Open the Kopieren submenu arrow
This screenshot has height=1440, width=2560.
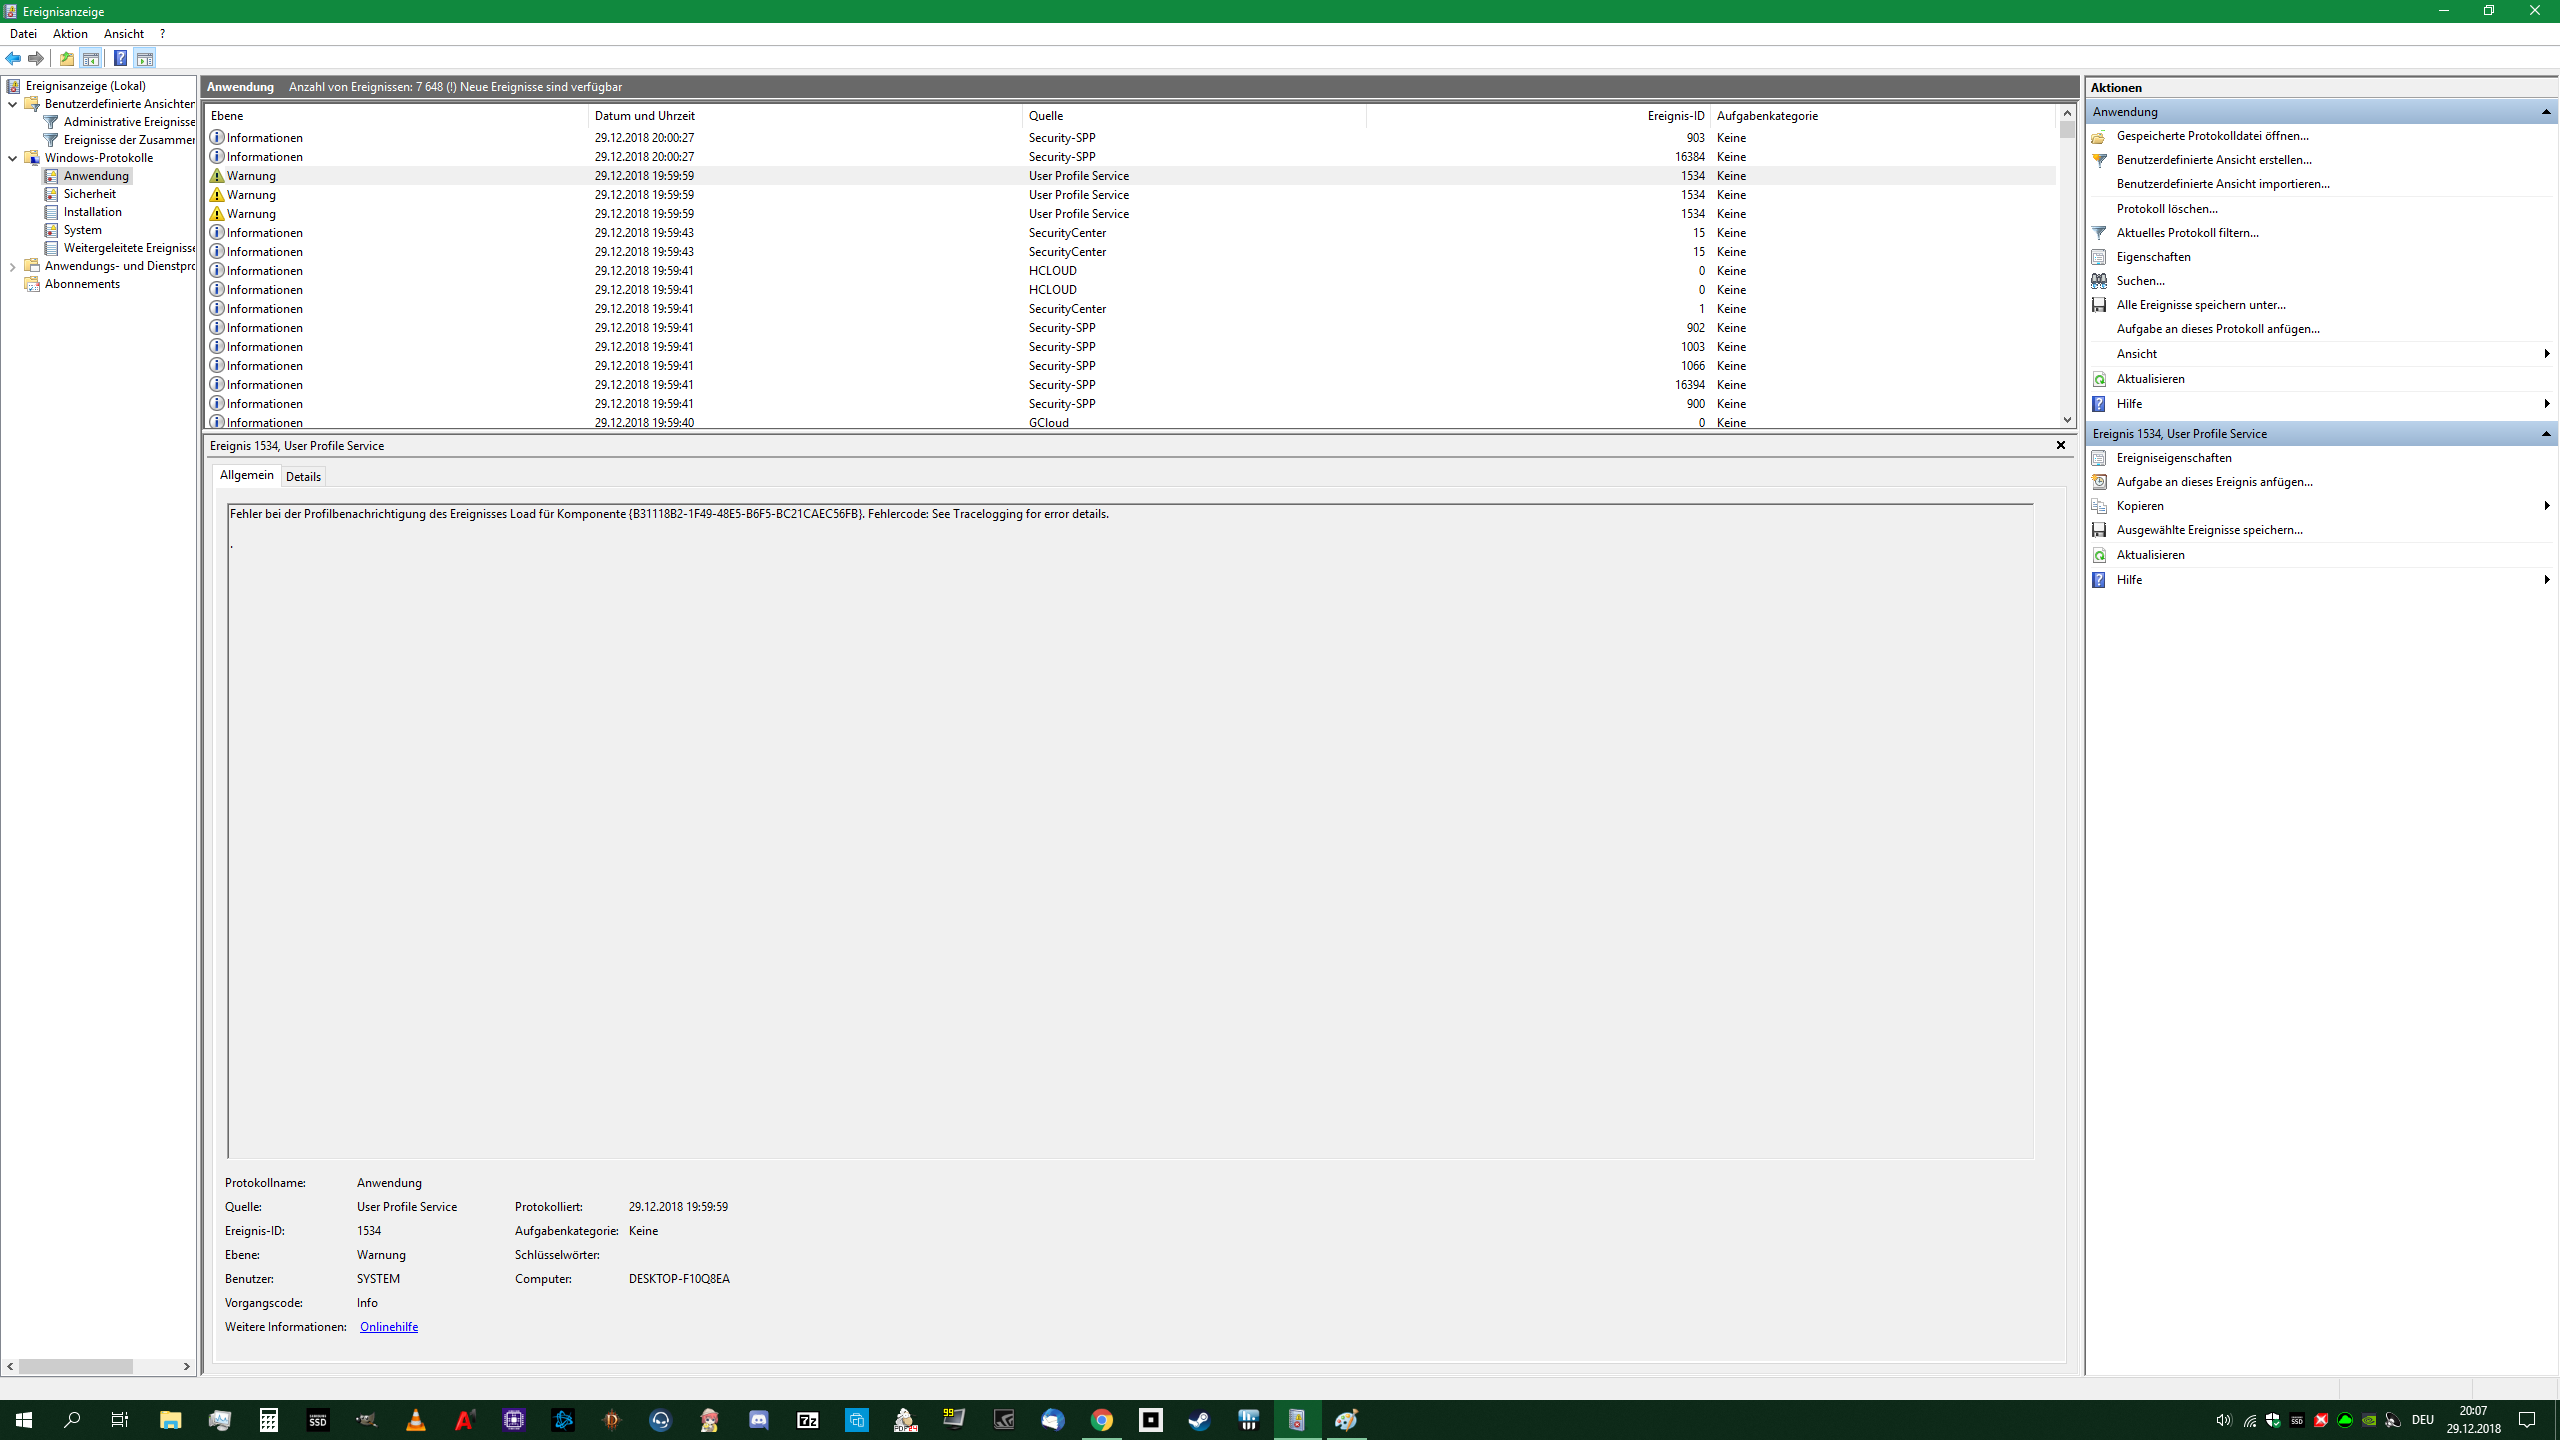tap(2546, 506)
